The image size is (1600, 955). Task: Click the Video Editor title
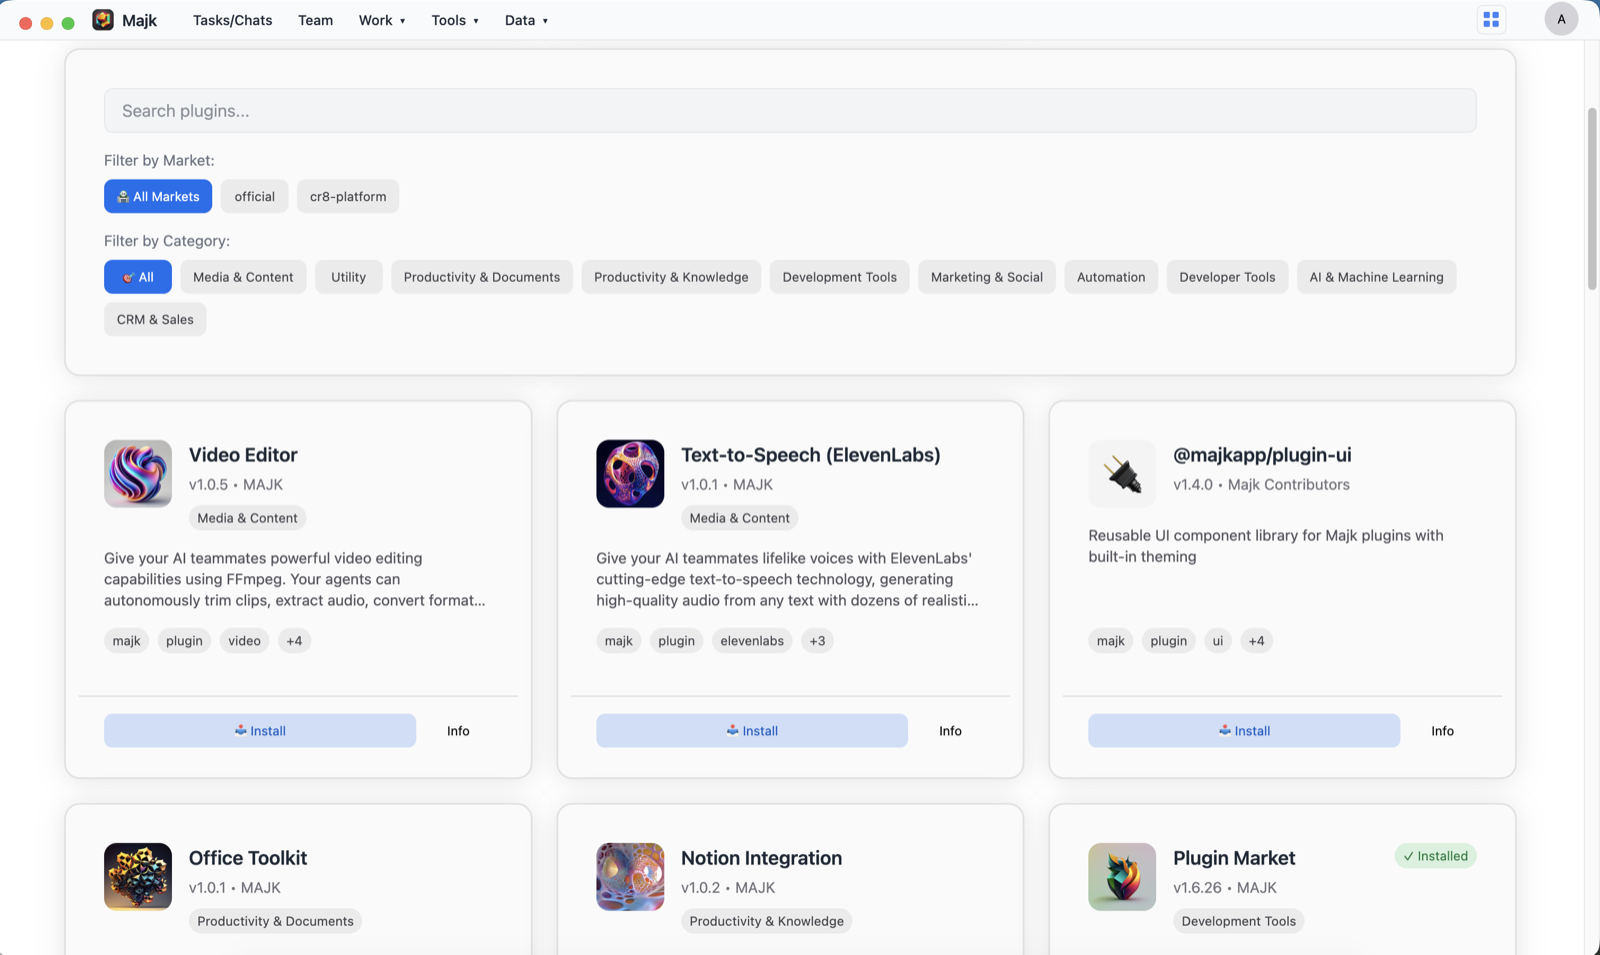pos(243,455)
